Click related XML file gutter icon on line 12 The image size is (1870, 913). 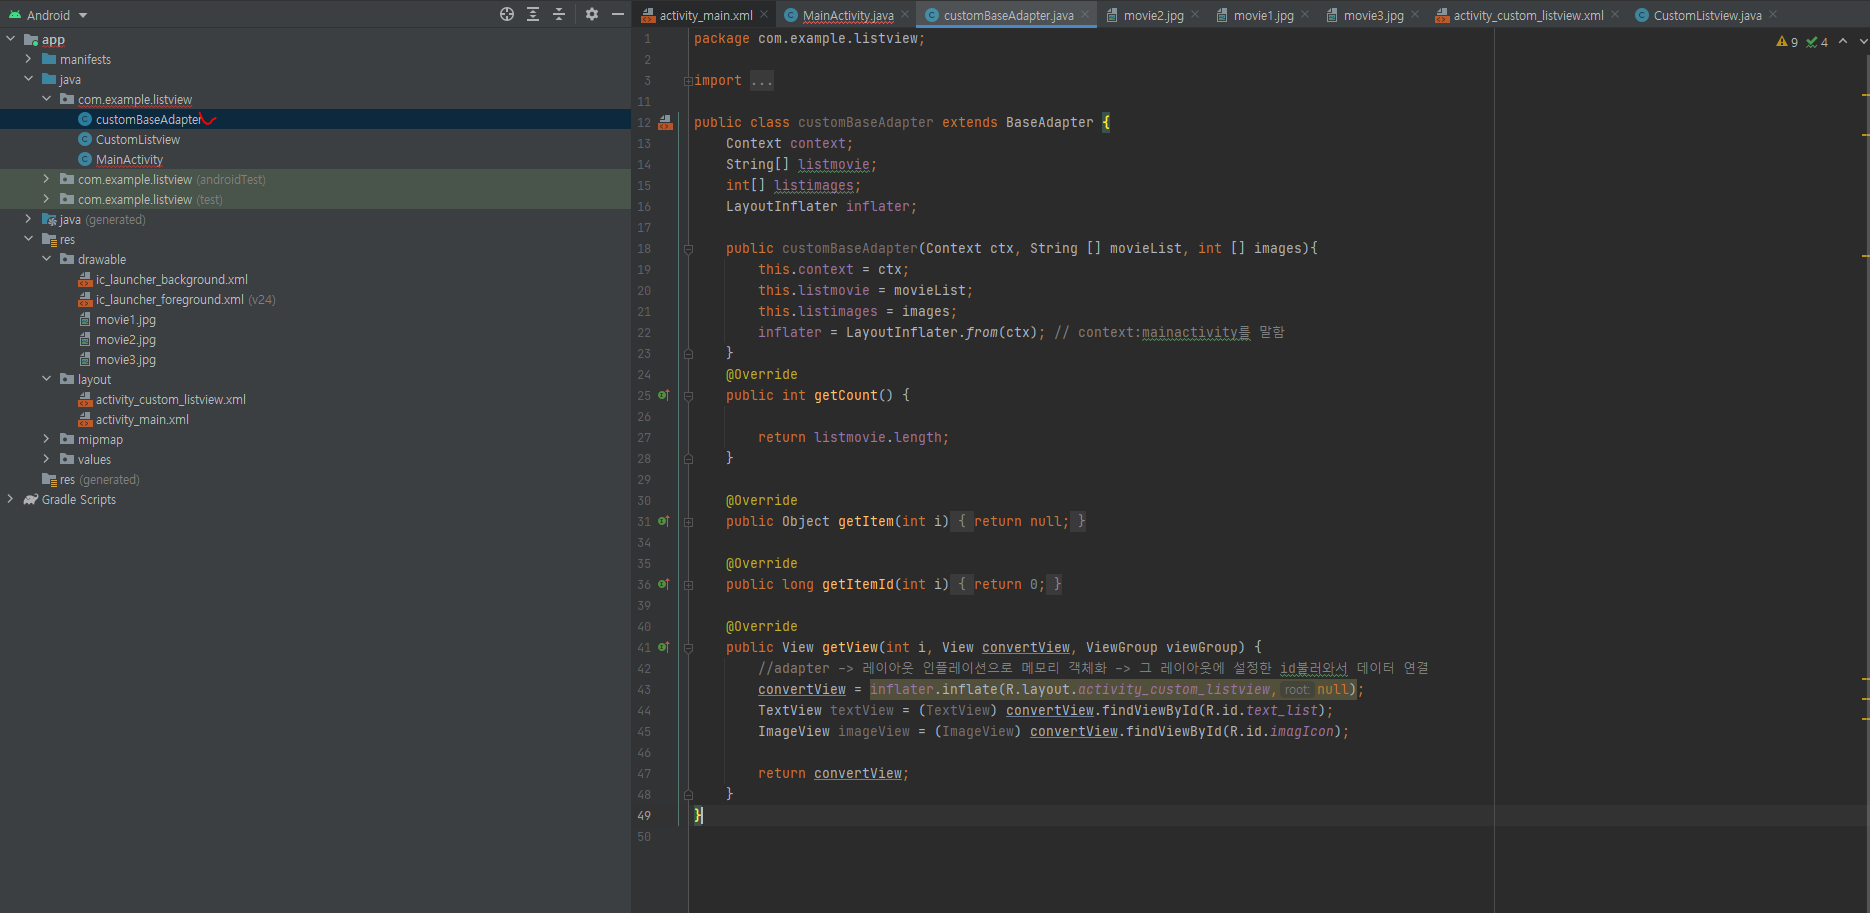pyautogui.click(x=665, y=122)
